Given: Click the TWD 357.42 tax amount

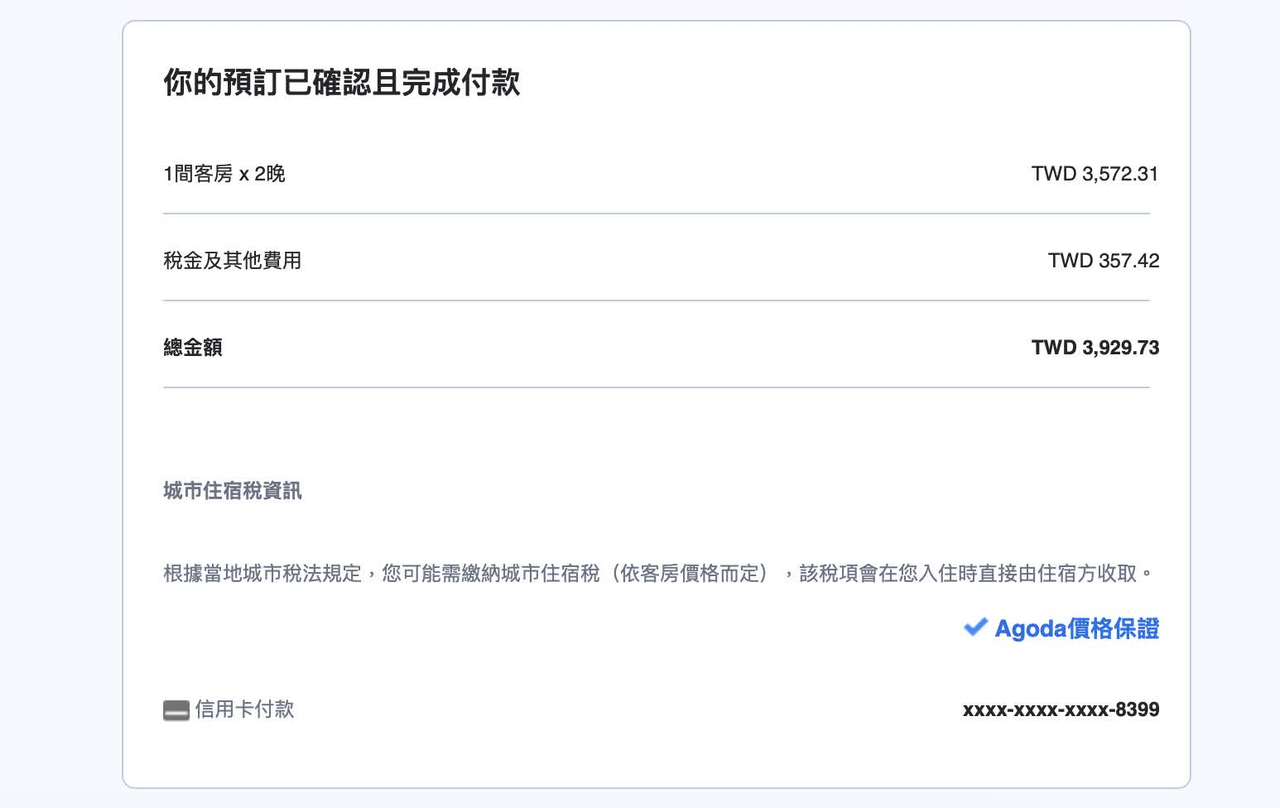Looking at the screenshot, I should click(1104, 261).
